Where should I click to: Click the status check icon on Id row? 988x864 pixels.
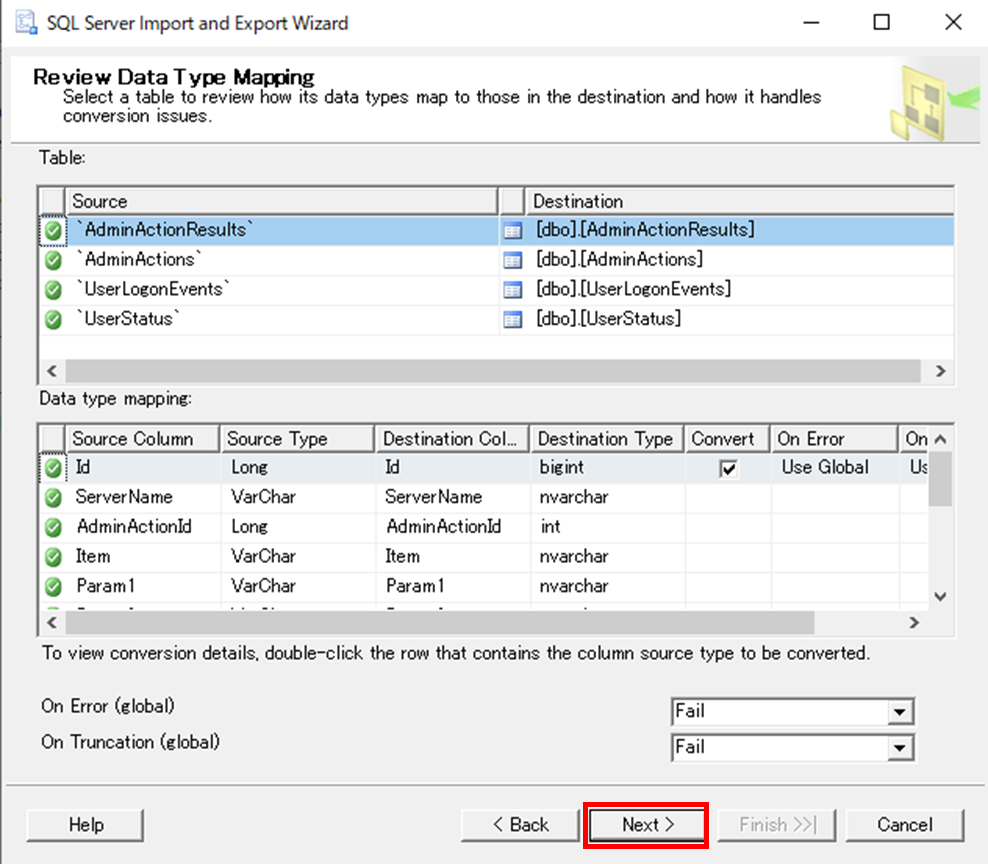click(54, 468)
